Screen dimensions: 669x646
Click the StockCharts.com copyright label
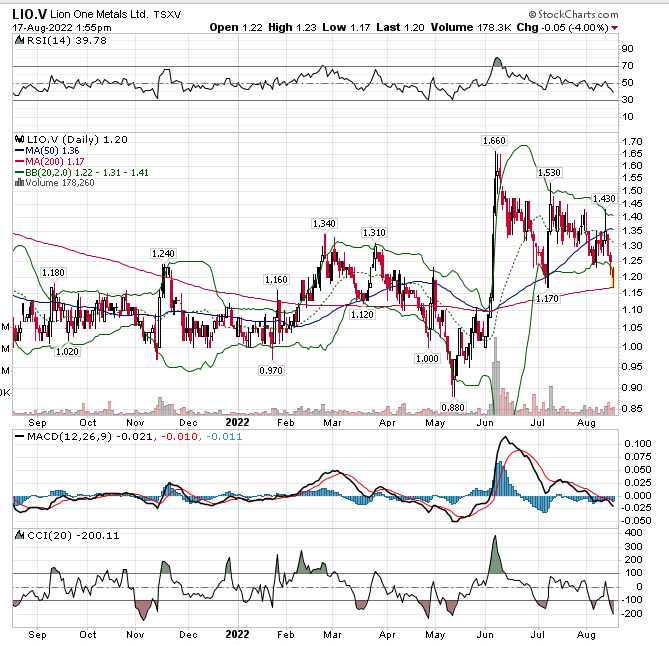click(573, 15)
